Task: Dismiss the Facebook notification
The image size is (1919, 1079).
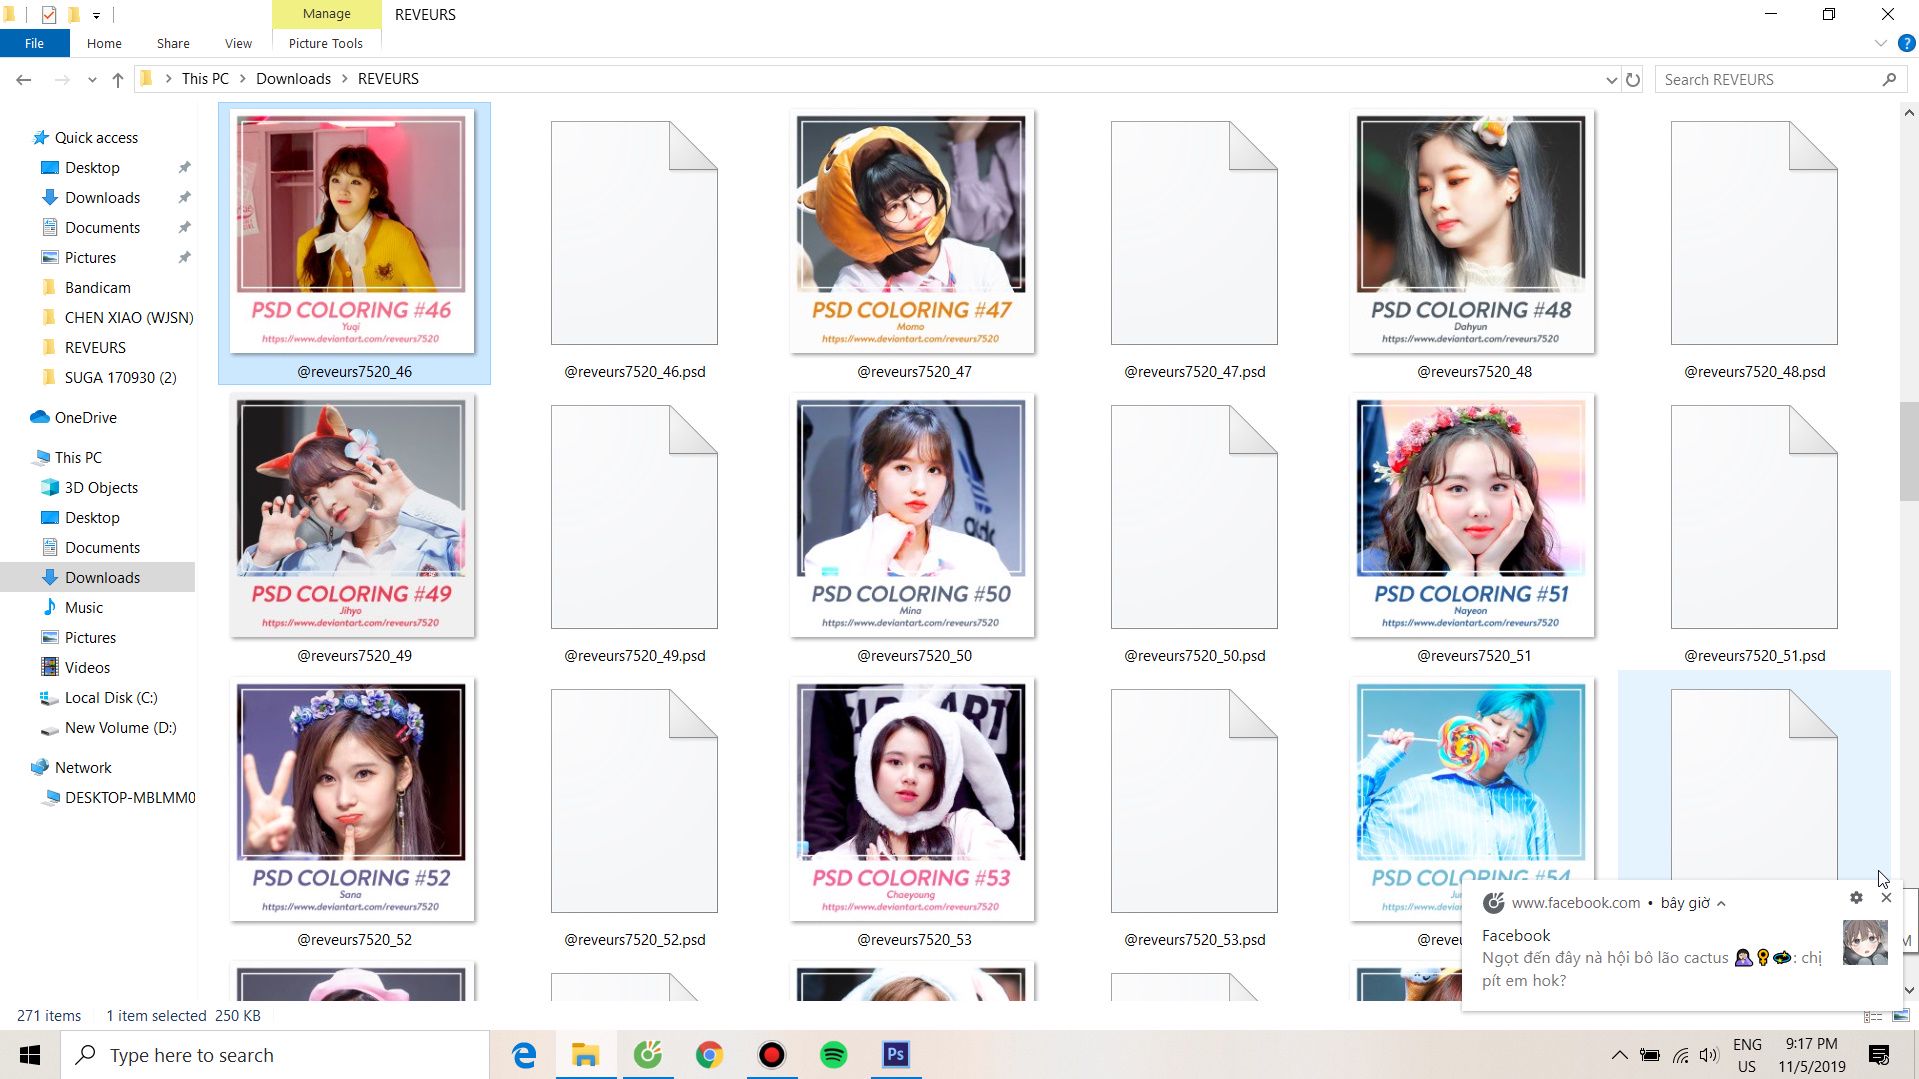Action: 1886,898
